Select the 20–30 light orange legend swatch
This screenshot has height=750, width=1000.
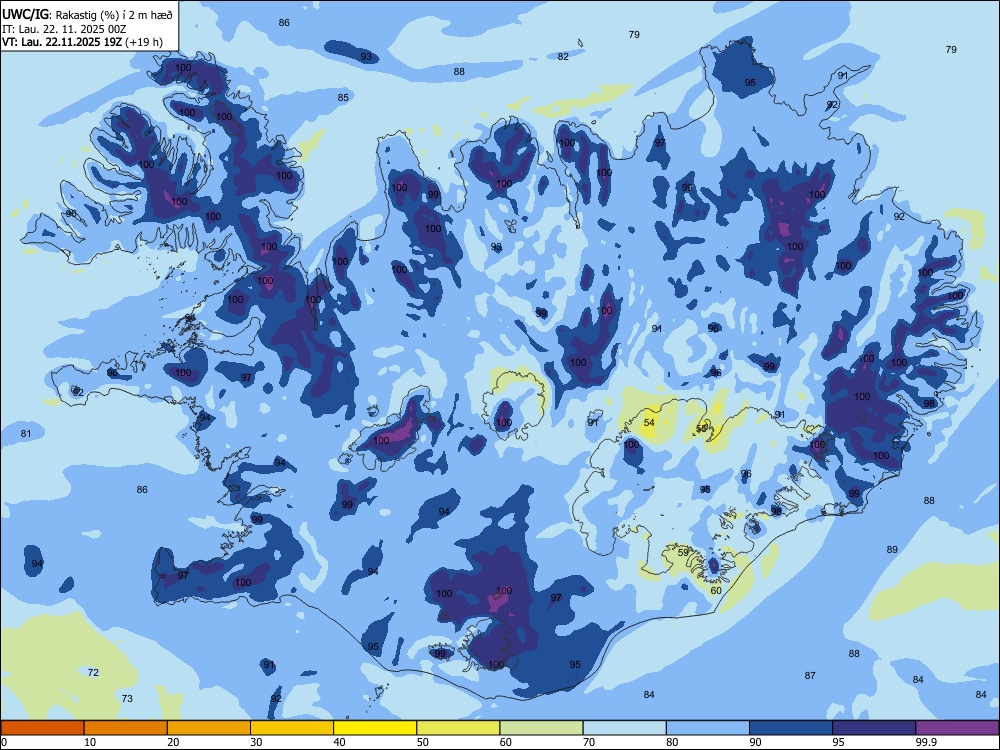click(x=209, y=728)
